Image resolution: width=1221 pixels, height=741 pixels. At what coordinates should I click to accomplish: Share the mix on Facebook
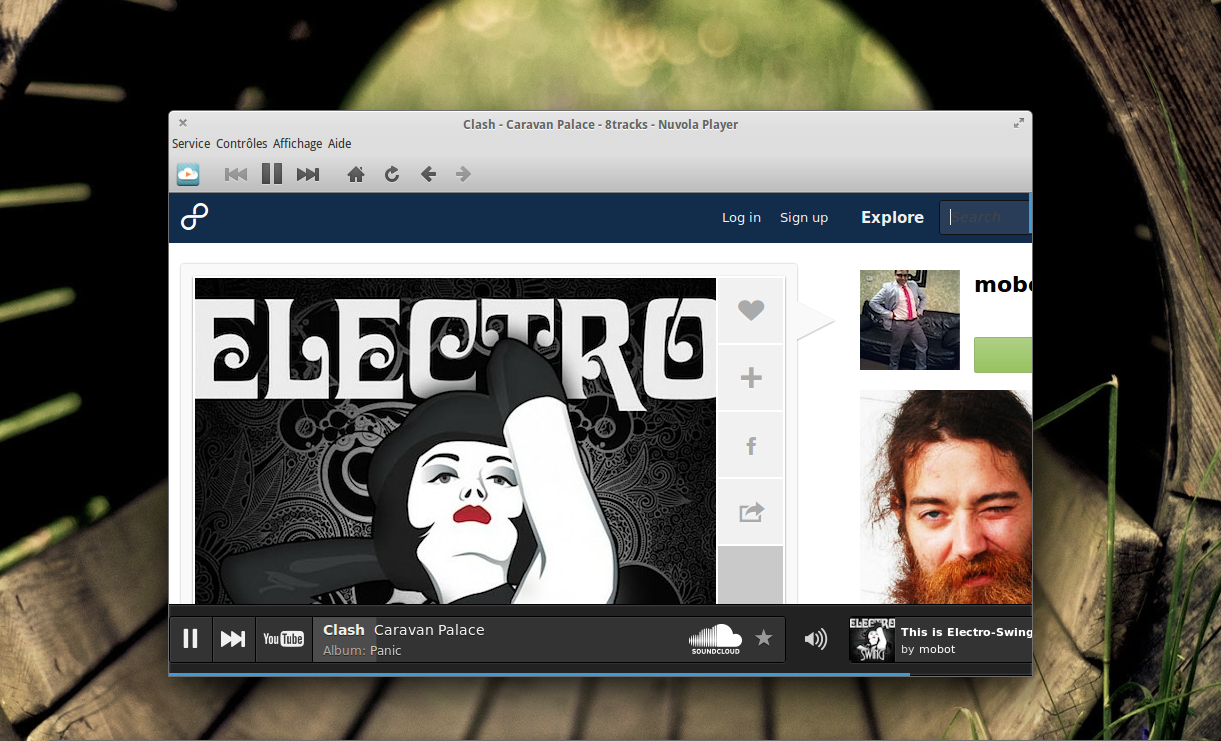click(751, 445)
